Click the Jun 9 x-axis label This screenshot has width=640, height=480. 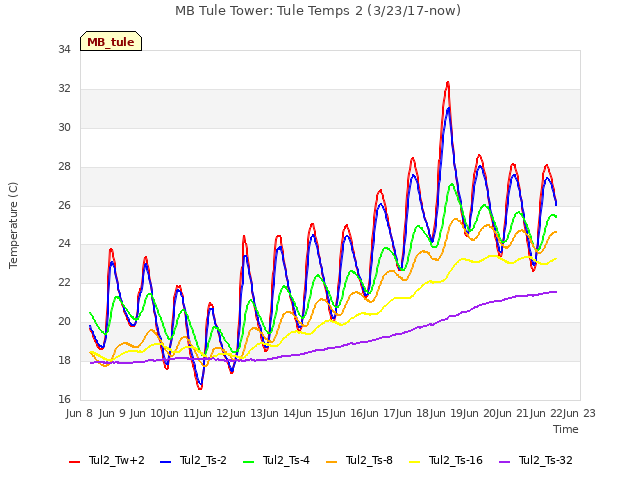coord(112,413)
